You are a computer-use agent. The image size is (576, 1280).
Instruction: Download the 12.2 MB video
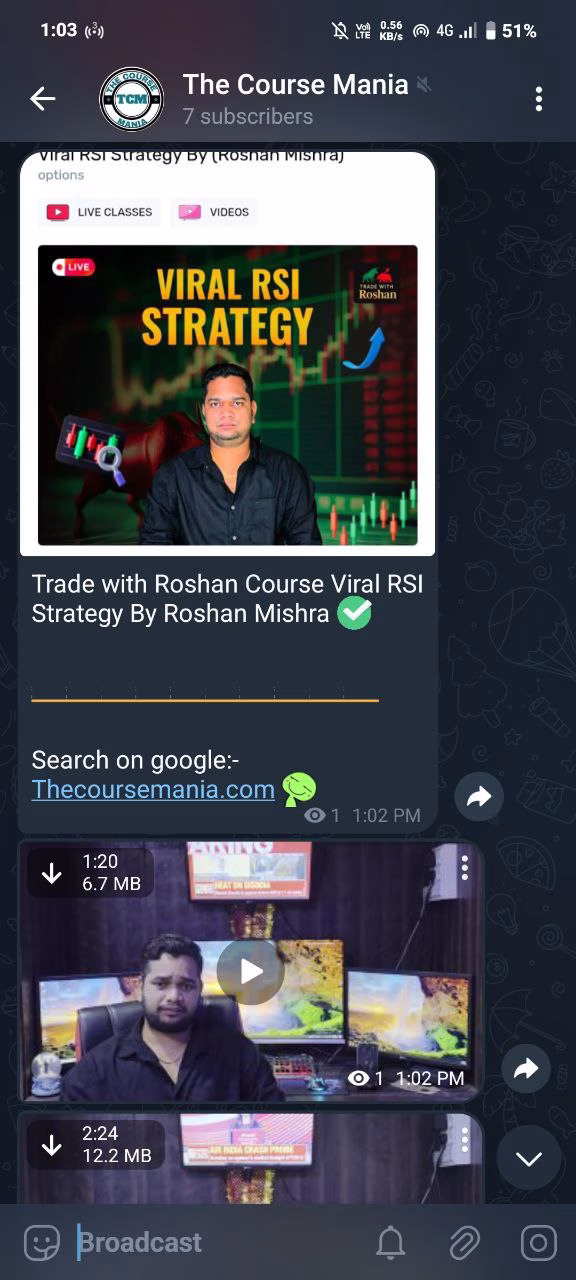tap(52, 1145)
